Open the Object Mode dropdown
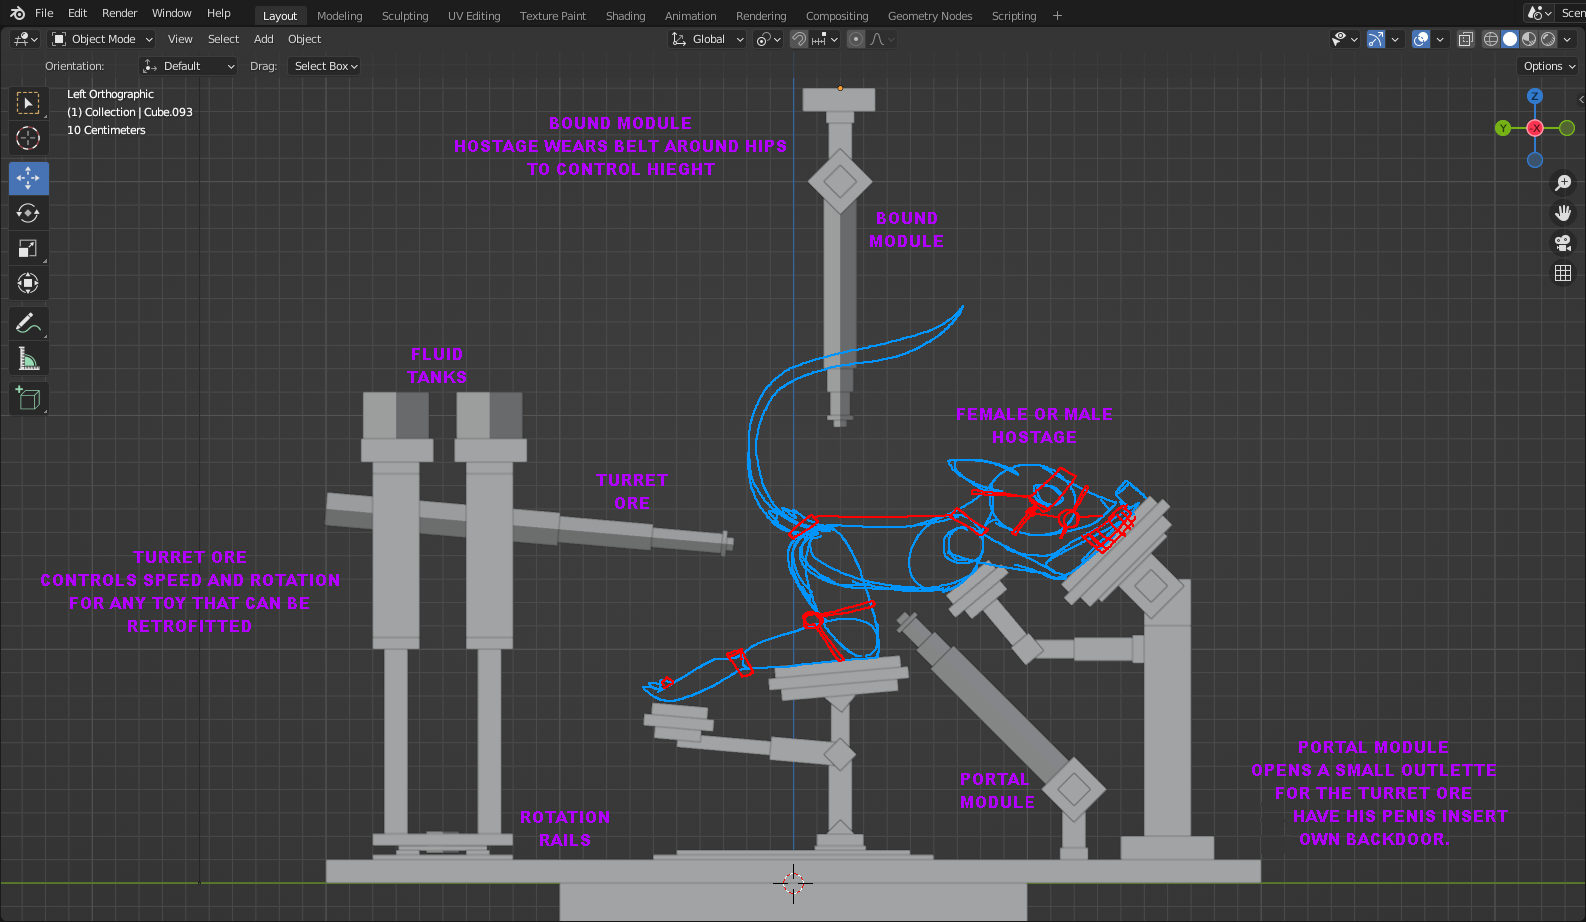 click(103, 39)
